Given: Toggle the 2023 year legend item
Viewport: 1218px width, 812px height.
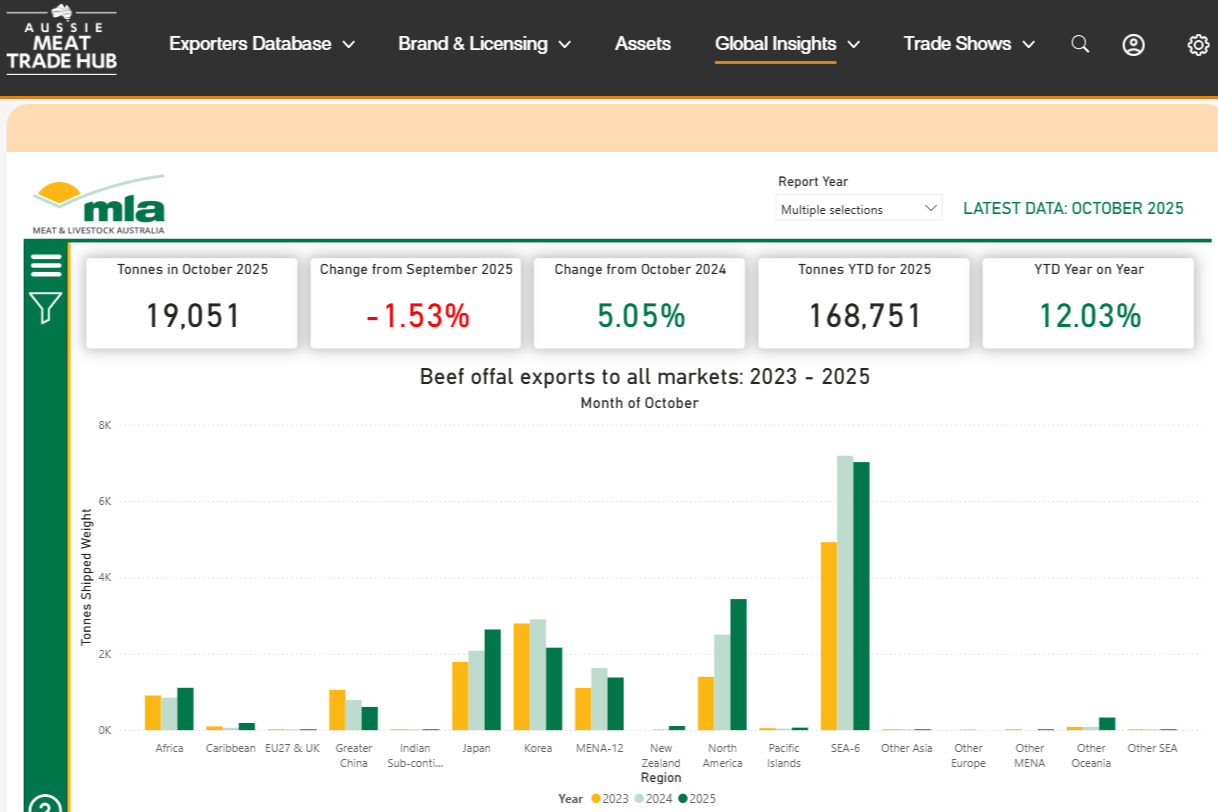Looking at the screenshot, I should pyautogui.click(x=610, y=799).
